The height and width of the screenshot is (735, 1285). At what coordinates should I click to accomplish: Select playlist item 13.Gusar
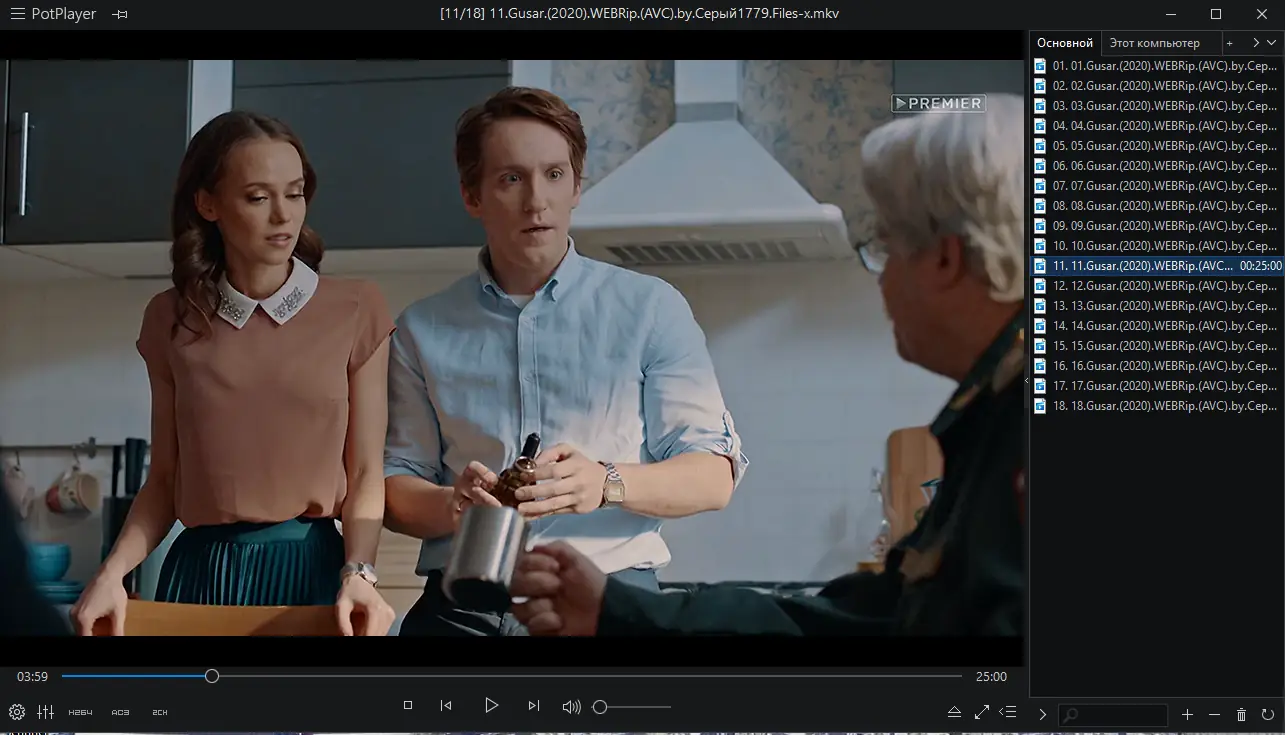coord(1157,306)
